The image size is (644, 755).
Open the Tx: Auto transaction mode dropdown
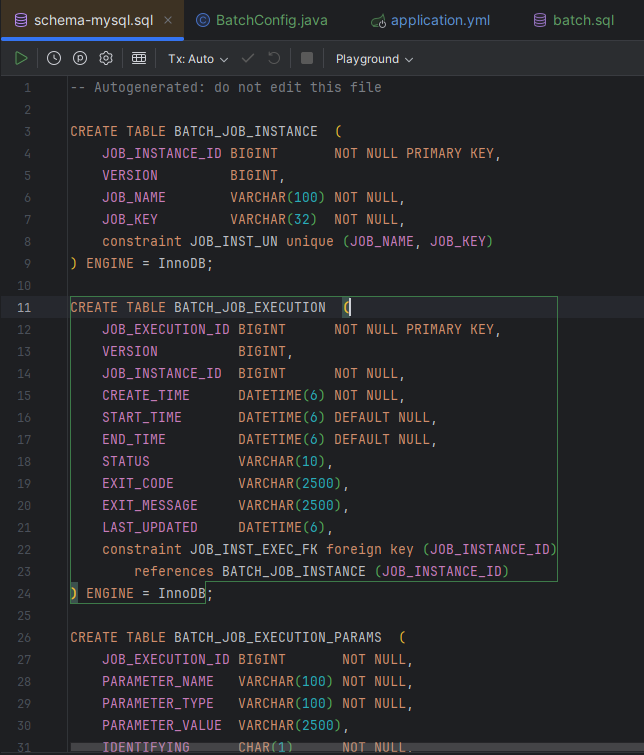(197, 59)
